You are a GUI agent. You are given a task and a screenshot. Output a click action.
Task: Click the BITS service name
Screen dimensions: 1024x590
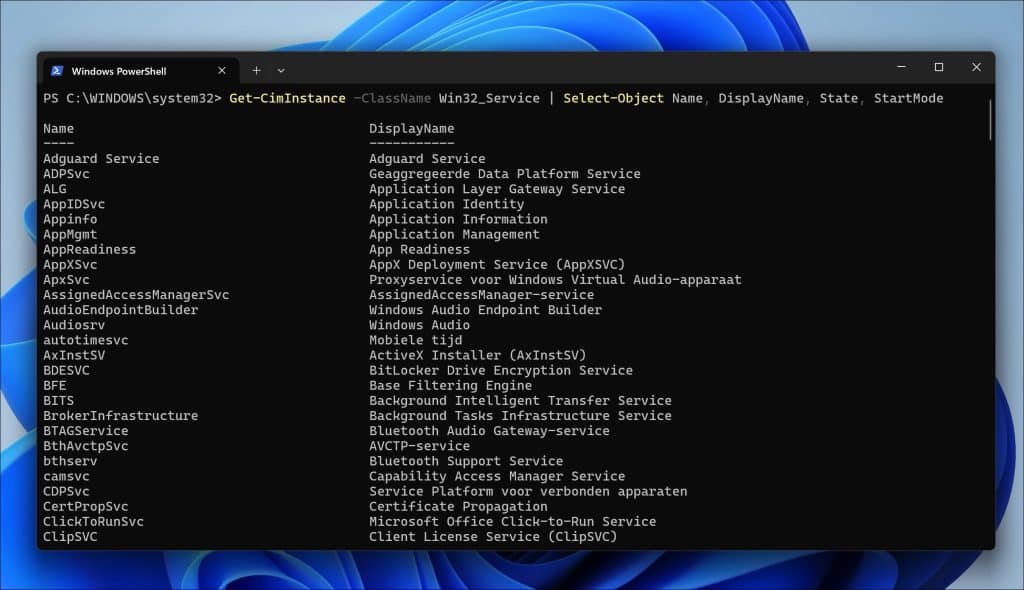pyautogui.click(x=58, y=401)
